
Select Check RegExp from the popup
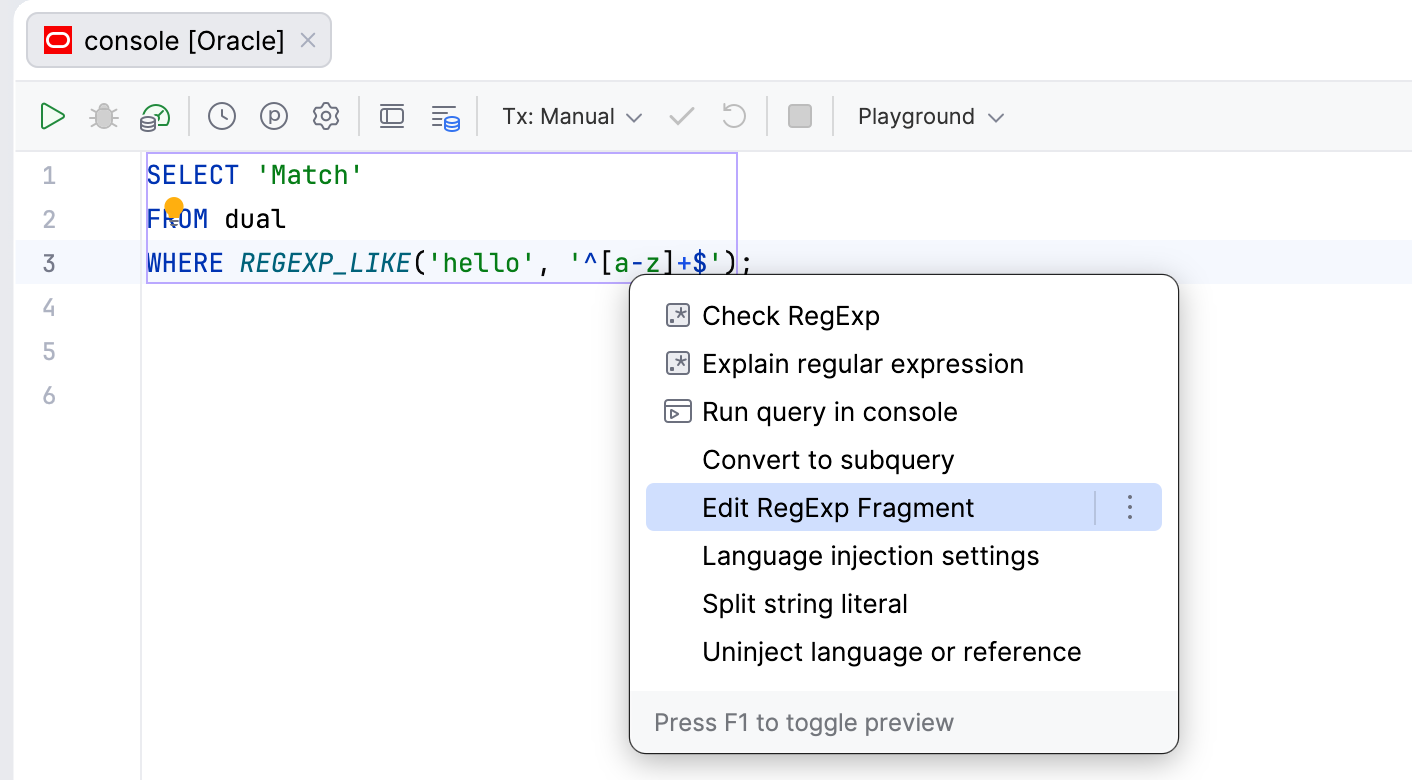(x=904, y=316)
